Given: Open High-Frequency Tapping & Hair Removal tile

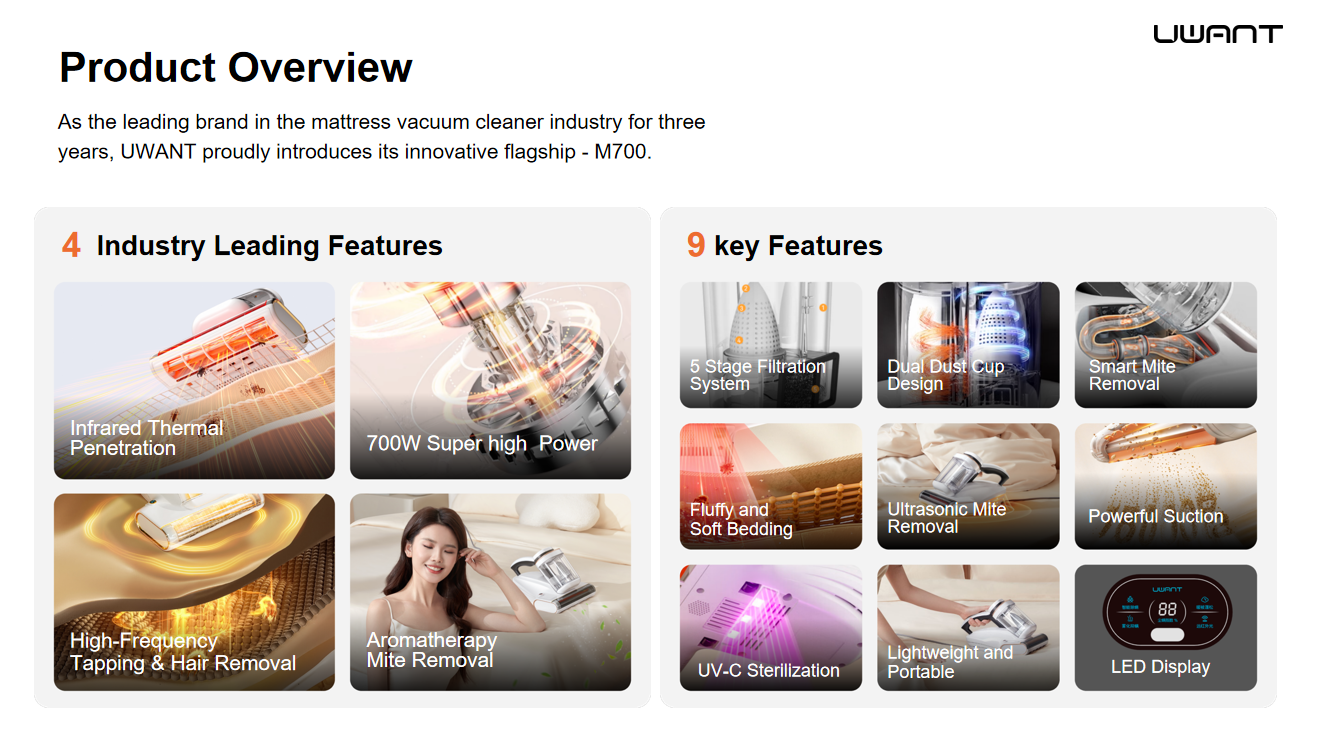Looking at the screenshot, I should (x=194, y=592).
